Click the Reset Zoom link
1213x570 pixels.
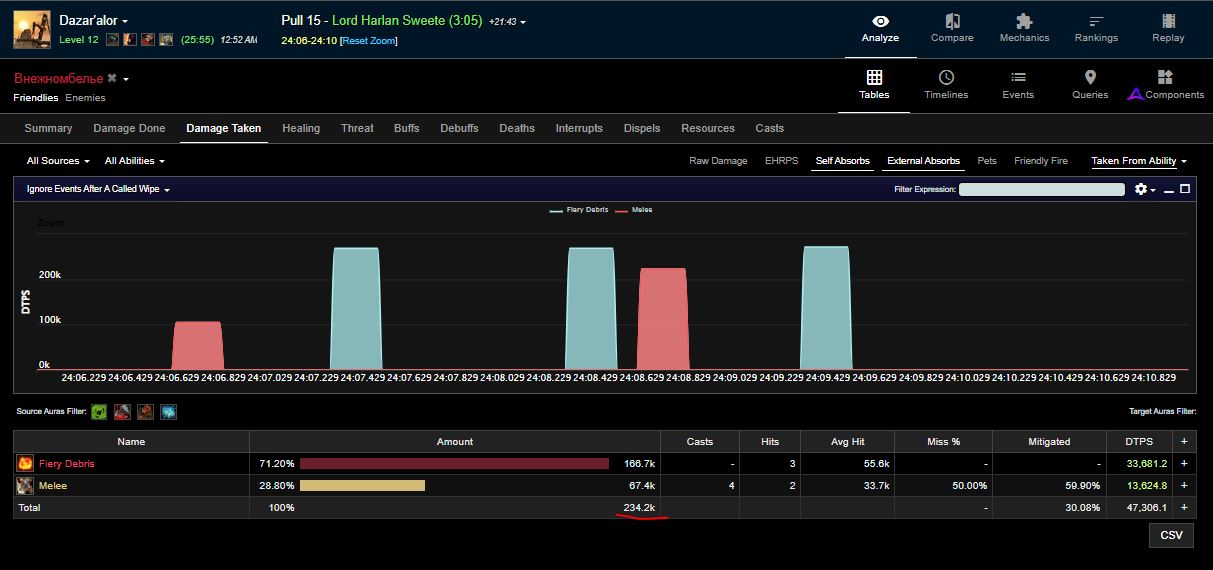click(x=369, y=41)
